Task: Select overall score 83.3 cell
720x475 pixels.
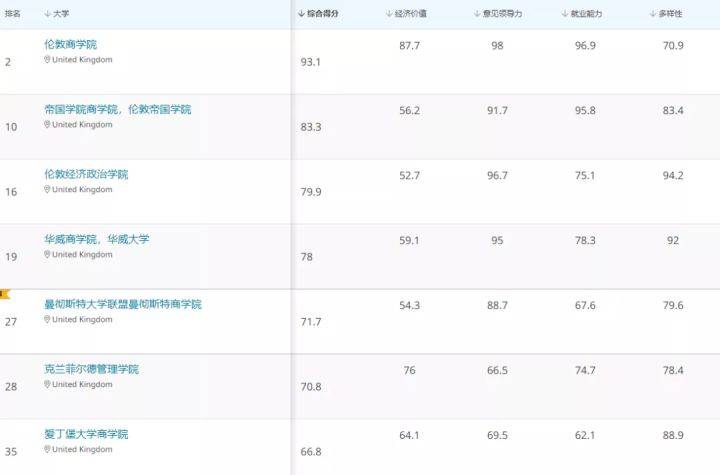Action: pyautogui.click(x=311, y=127)
